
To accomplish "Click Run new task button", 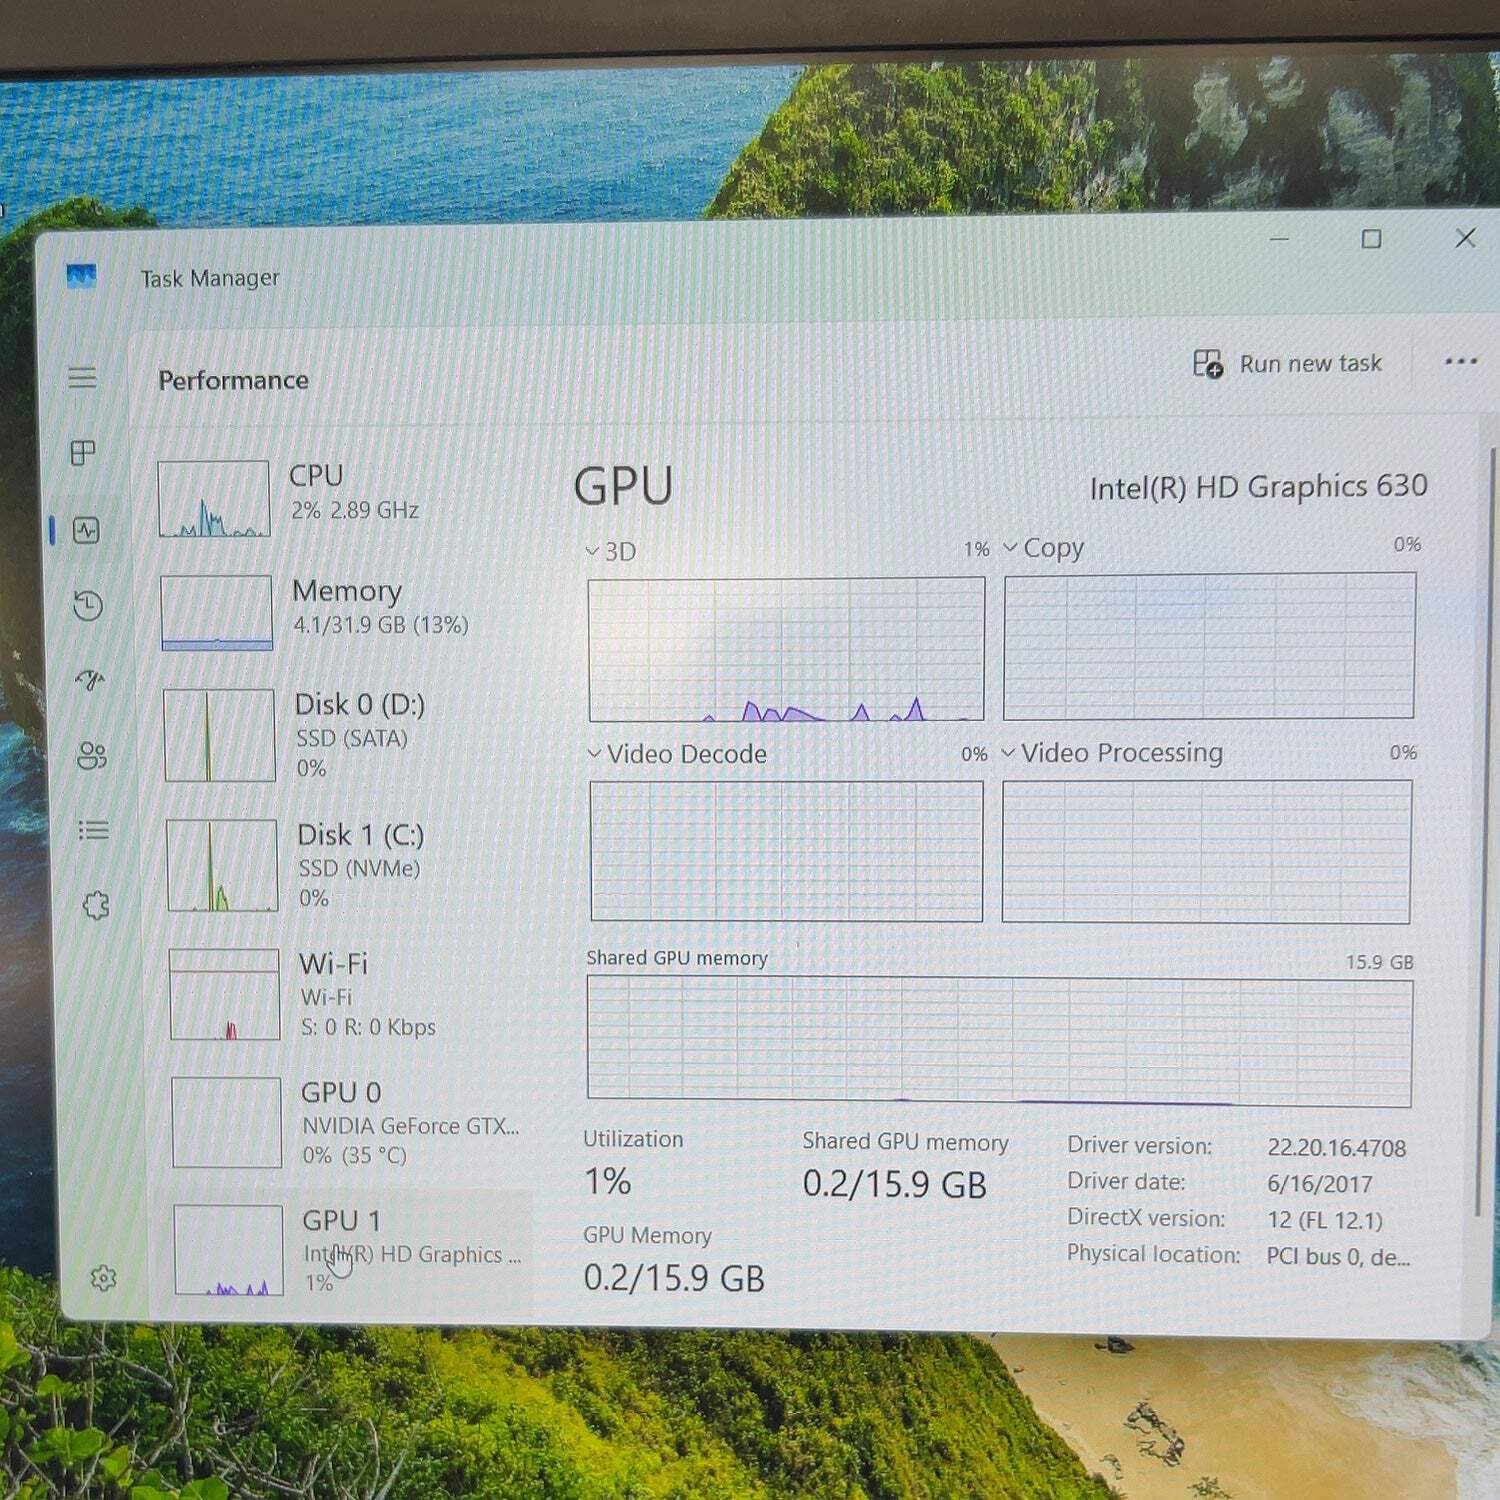I will (x=1288, y=364).
